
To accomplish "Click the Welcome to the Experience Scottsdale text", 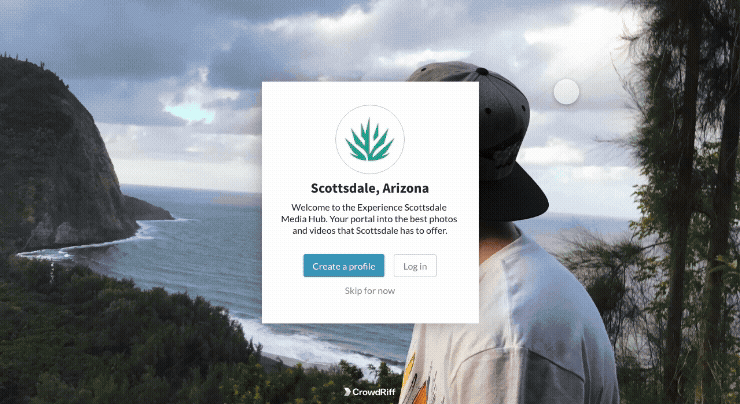I will click(x=369, y=207).
